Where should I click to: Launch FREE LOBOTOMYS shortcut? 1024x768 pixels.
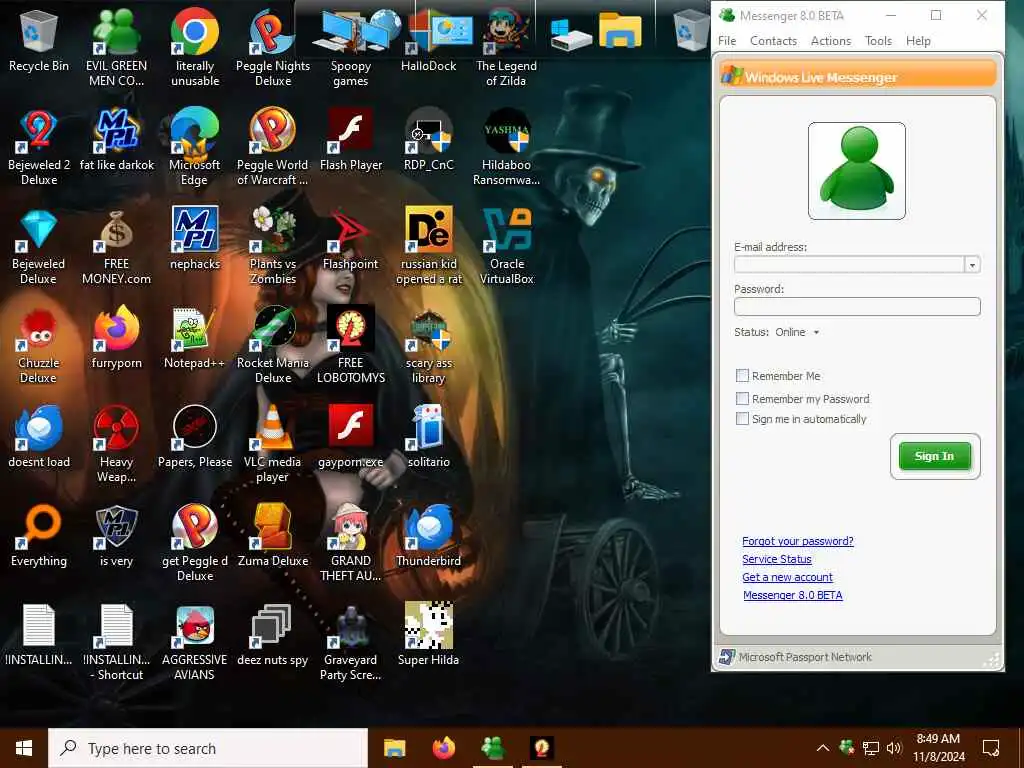(x=351, y=346)
